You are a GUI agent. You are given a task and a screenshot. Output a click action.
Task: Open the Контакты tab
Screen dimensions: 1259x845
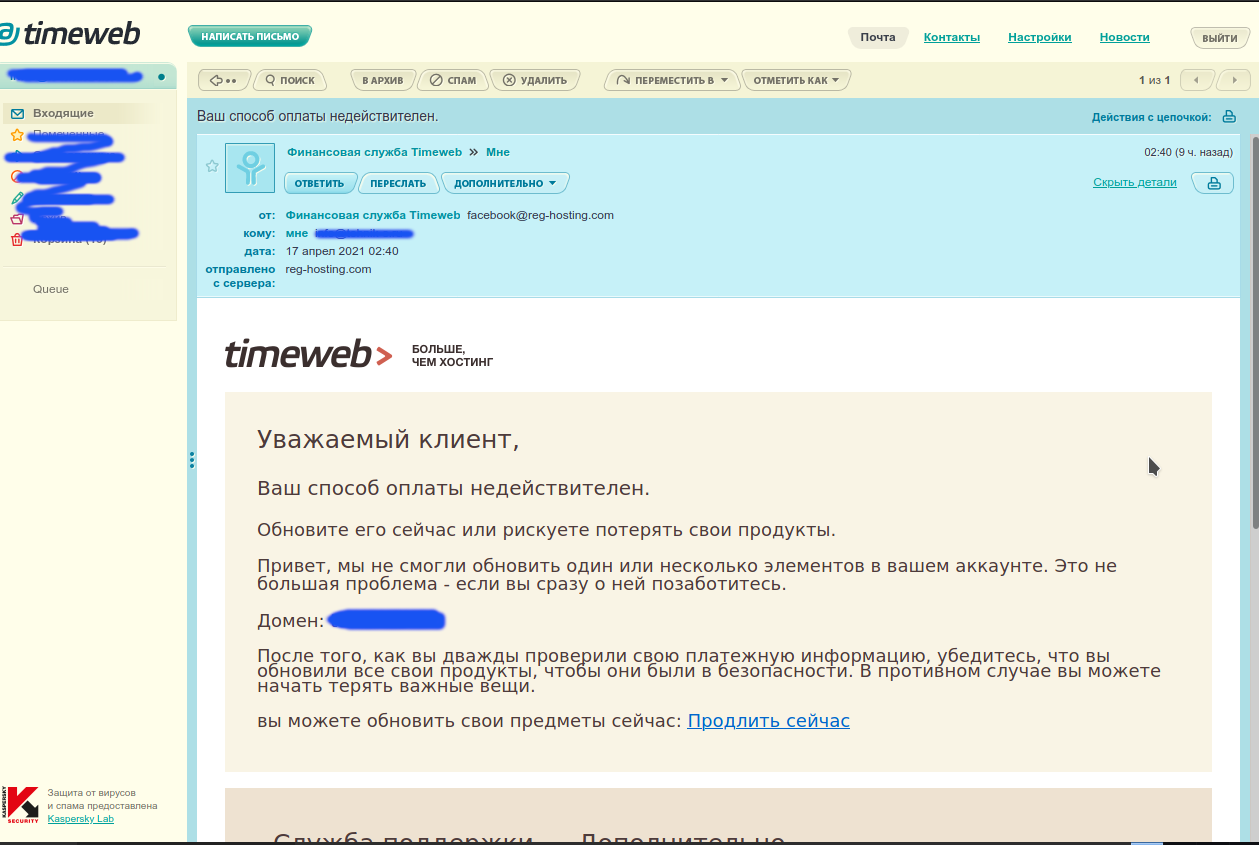point(951,37)
